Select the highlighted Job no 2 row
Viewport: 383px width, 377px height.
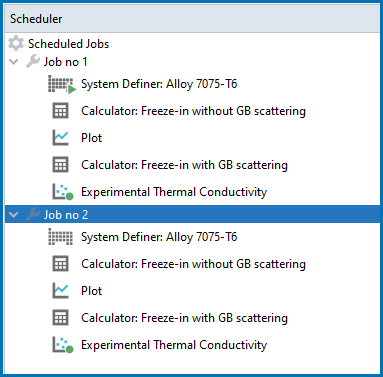pos(192,214)
